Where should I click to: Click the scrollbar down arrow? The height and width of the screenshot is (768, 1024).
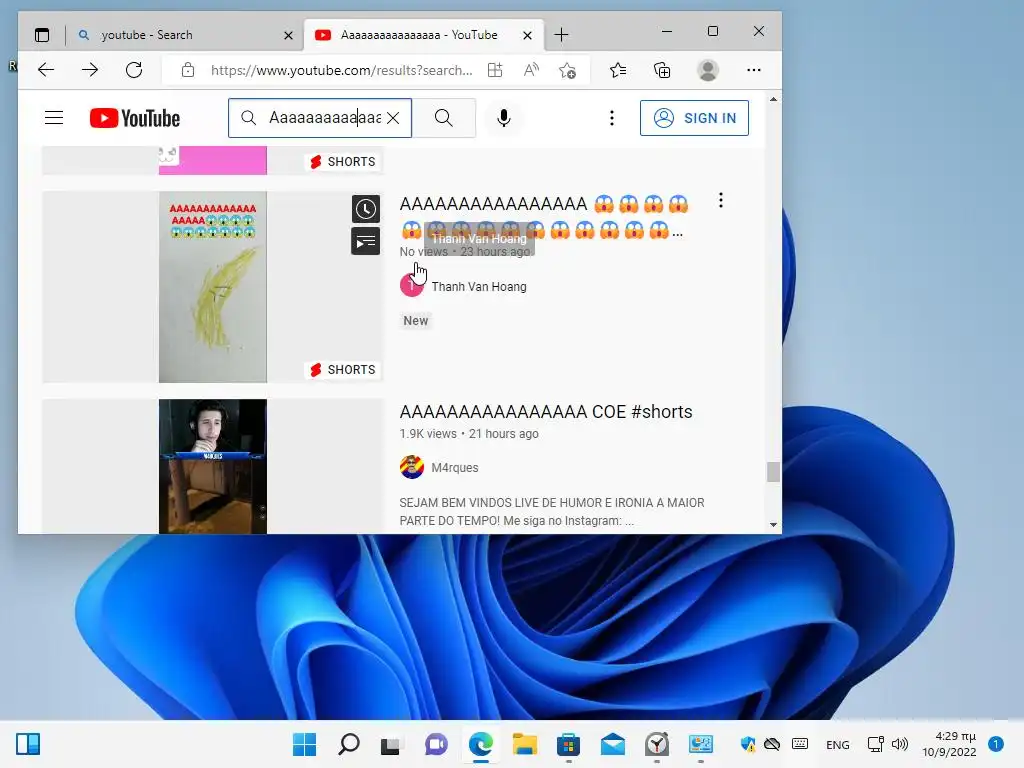773,524
